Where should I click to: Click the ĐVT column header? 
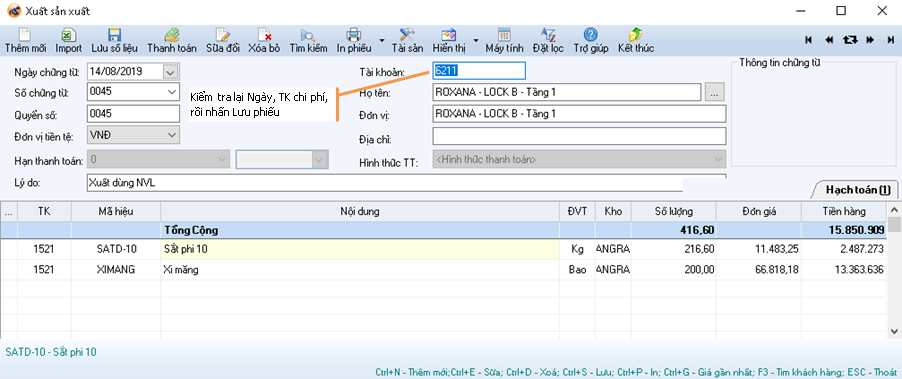(x=578, y=211)
